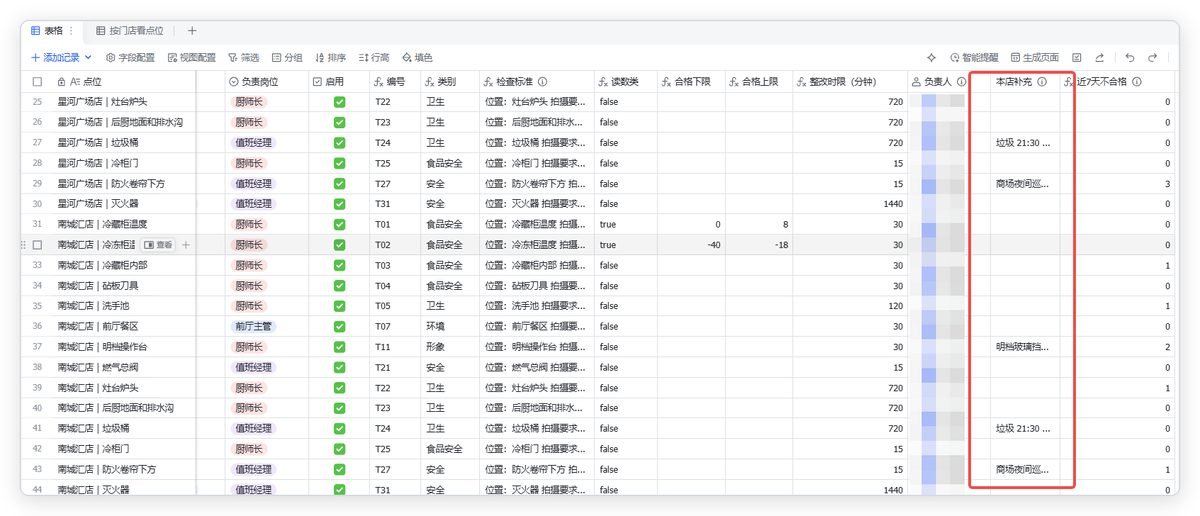Select the 值班经理 tag for 星河广场店 | 防火卷帘下方
Screen dimensions: 1200x516
(253, 184)
